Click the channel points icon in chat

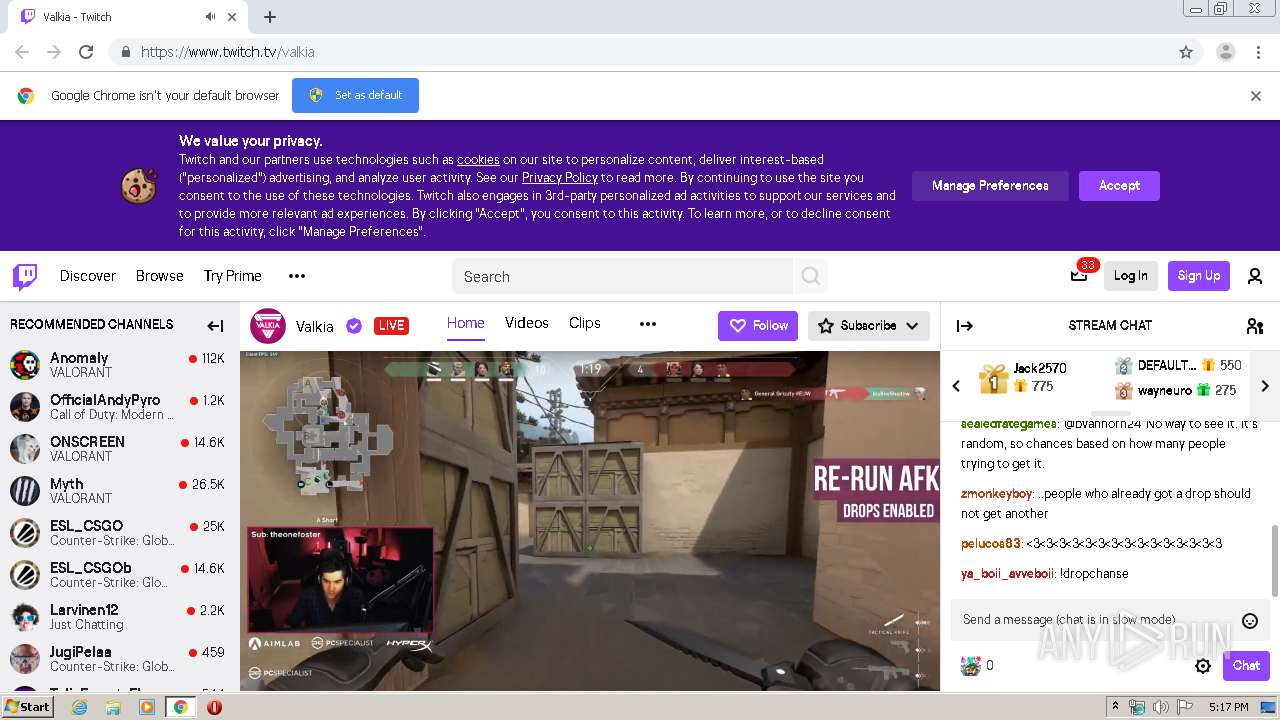click(971, 666)
